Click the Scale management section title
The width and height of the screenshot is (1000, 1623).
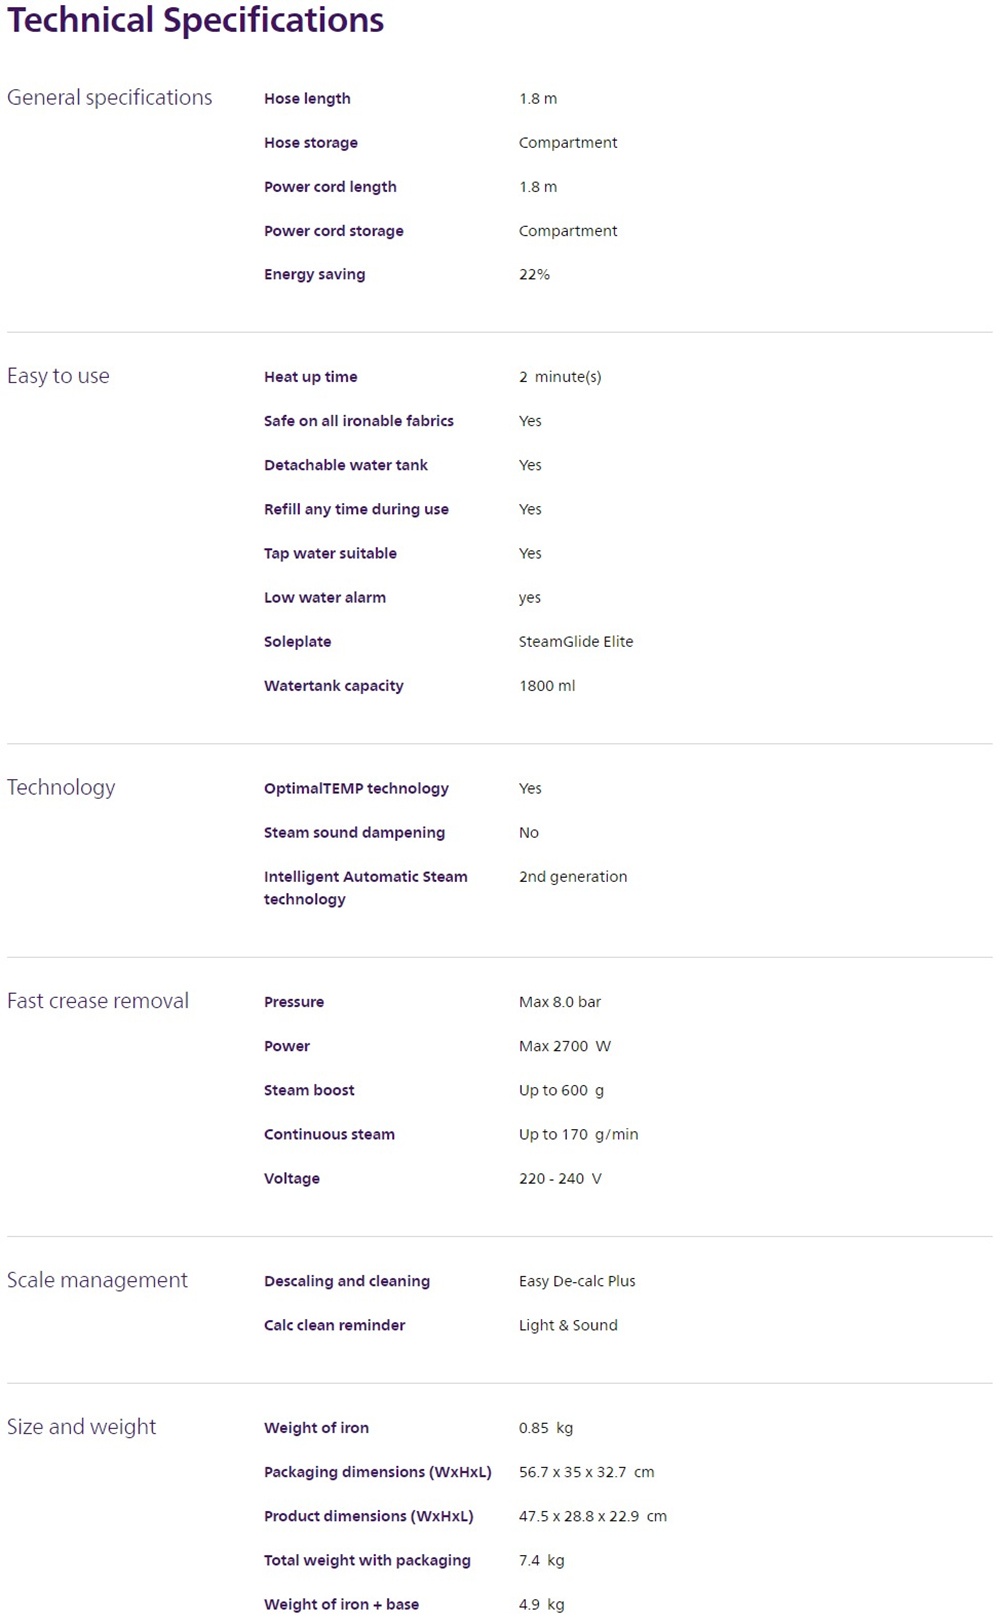click(x=97, y=1280)
